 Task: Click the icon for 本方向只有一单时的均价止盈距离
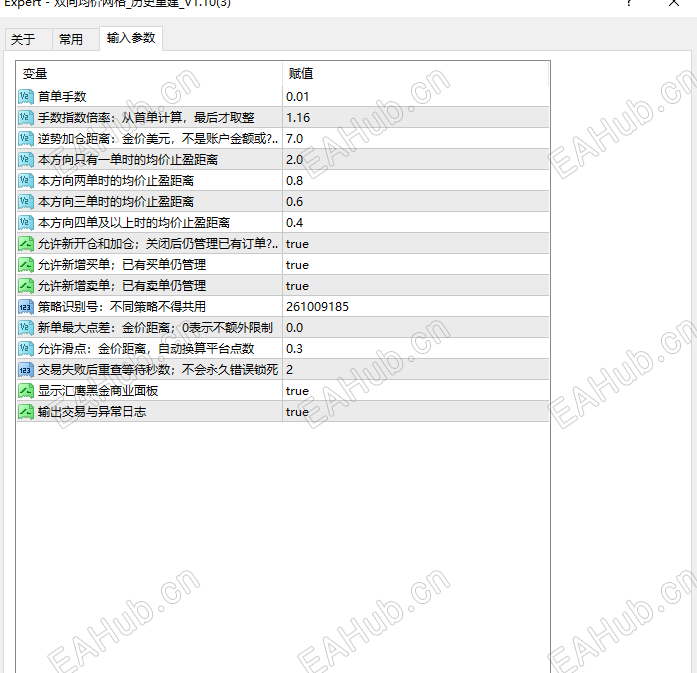[26, 160]
